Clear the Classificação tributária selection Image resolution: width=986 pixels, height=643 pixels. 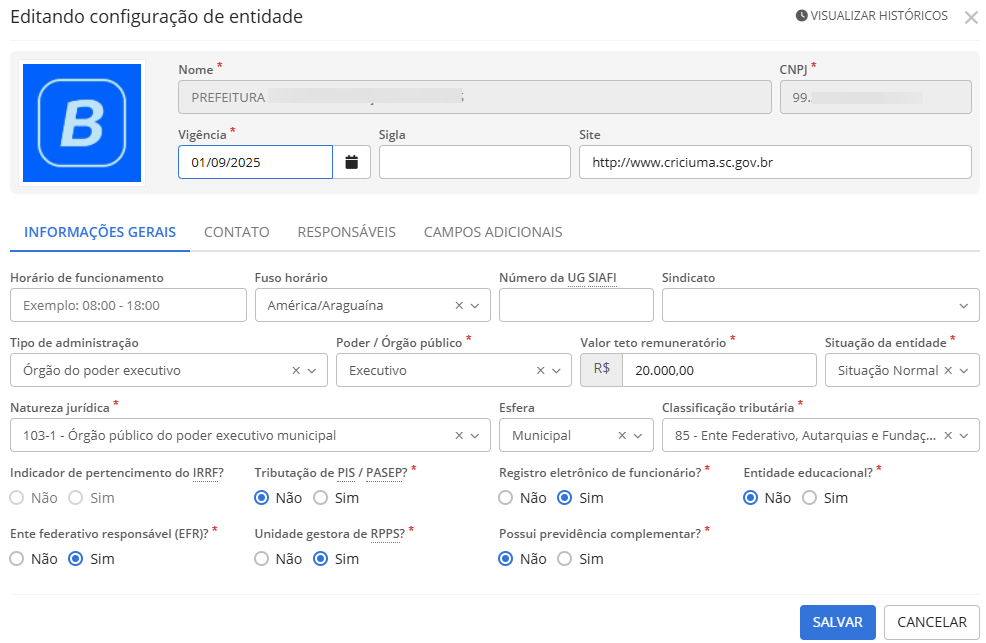click(x=948, y=436)
